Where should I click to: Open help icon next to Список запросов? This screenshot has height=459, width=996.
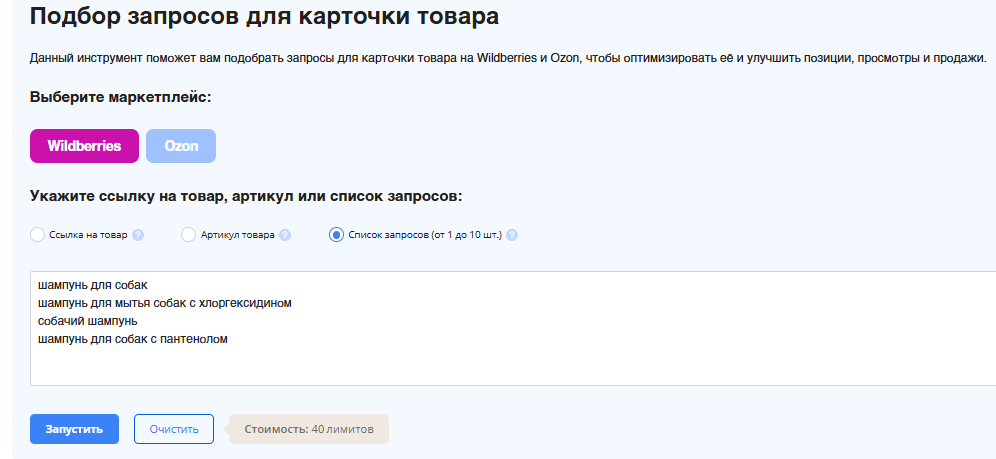coord(512,235)
